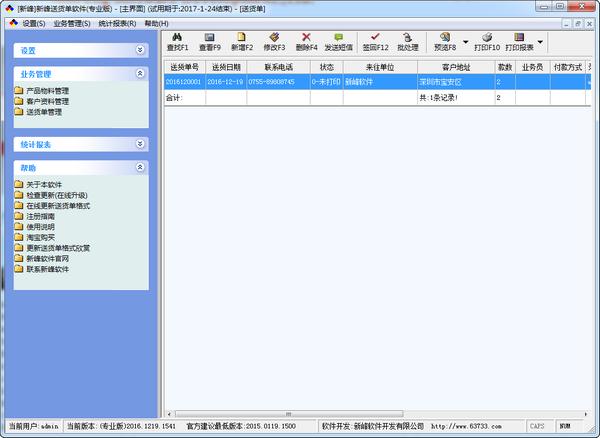The image size is (600, 438).
Task: Click the 发送短信 send SMS icon
Action: pyautogui.click(x=339, y=41)
